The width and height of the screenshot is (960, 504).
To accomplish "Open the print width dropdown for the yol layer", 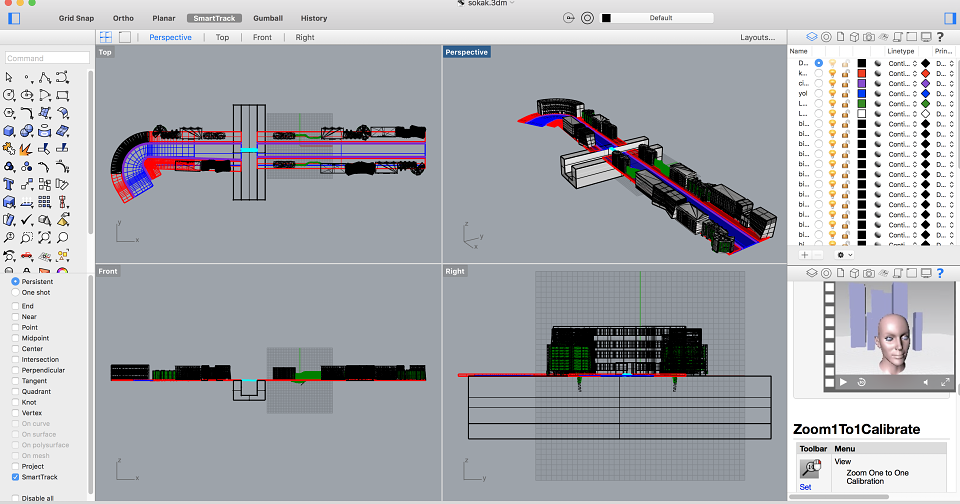I will [945, 94].
